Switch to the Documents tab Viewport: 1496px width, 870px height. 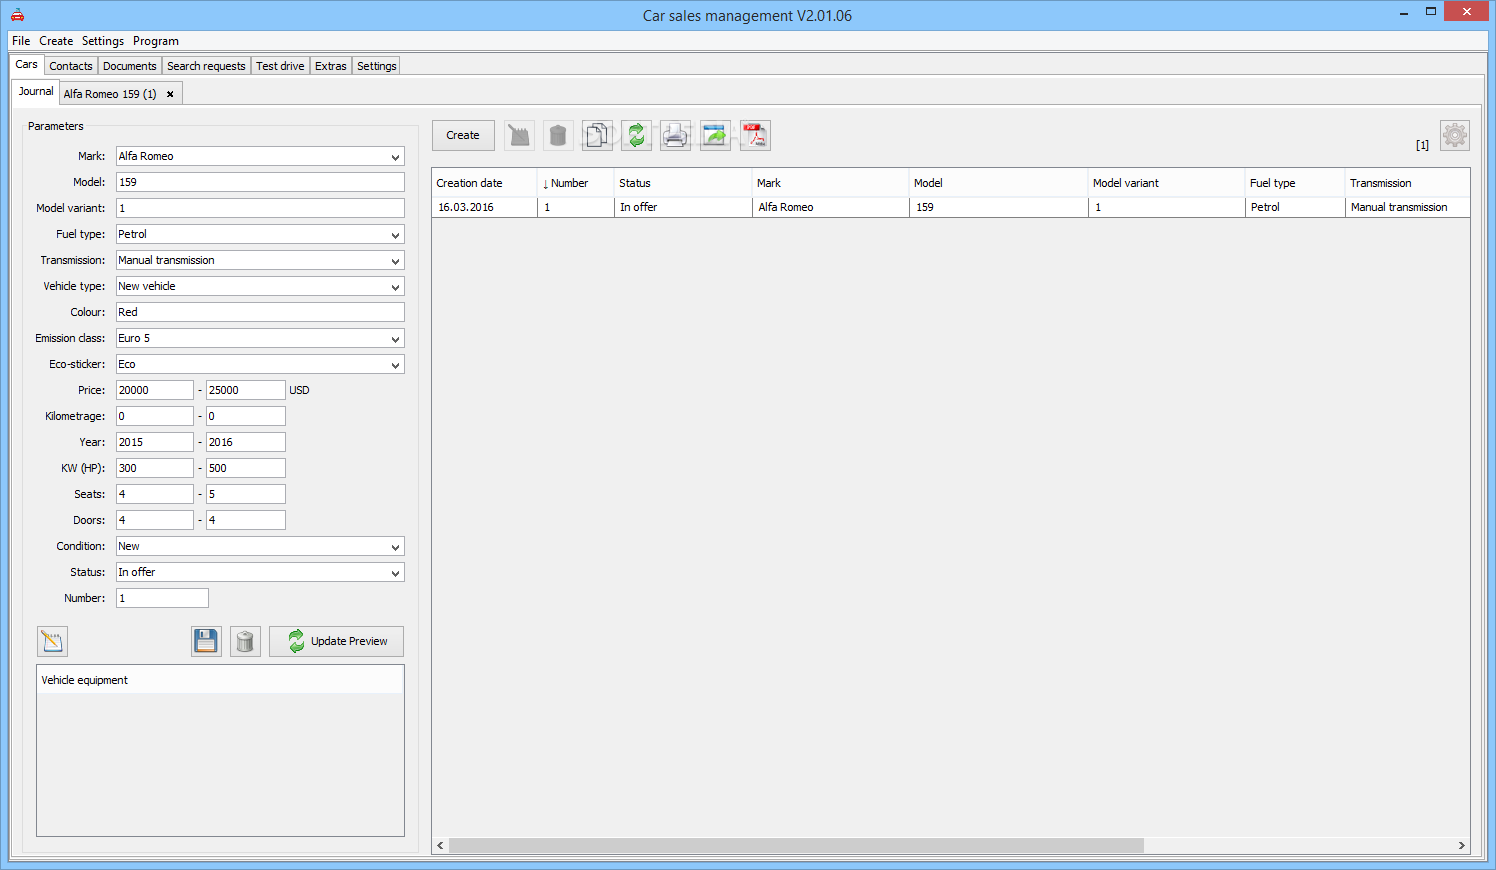(x=130, y=66)
